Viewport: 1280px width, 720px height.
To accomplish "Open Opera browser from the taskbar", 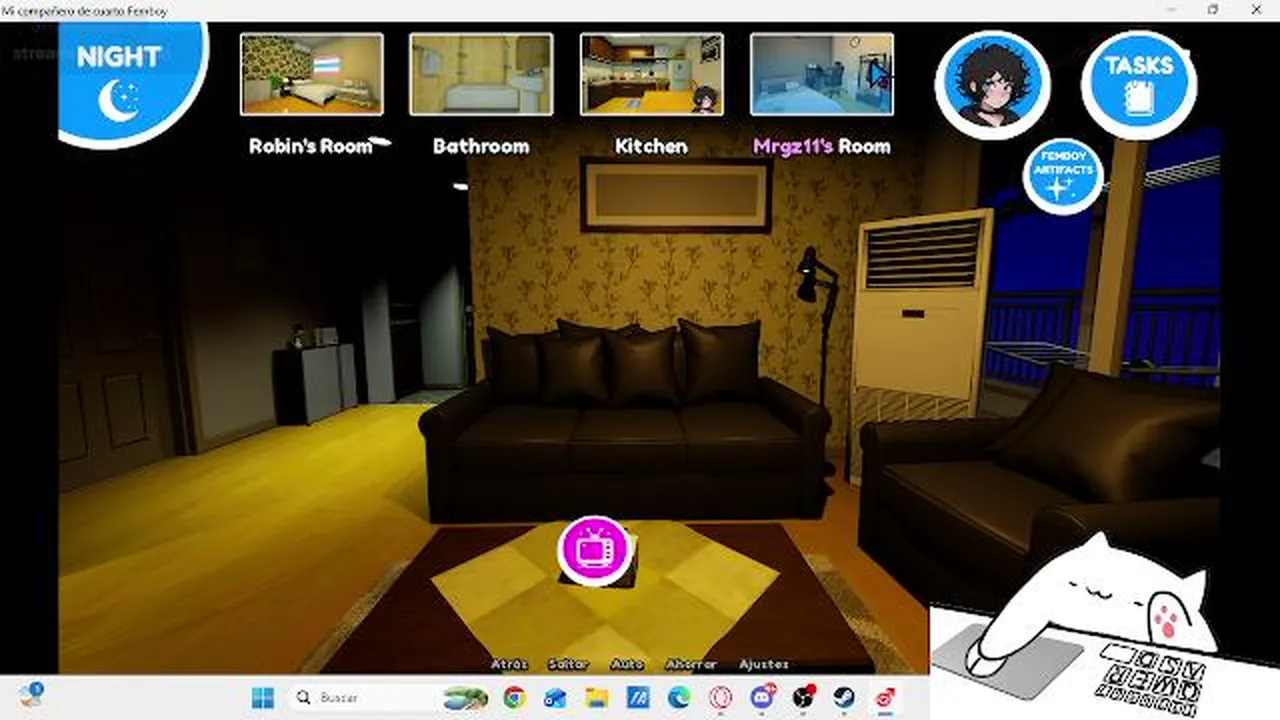I will point(721,697).
